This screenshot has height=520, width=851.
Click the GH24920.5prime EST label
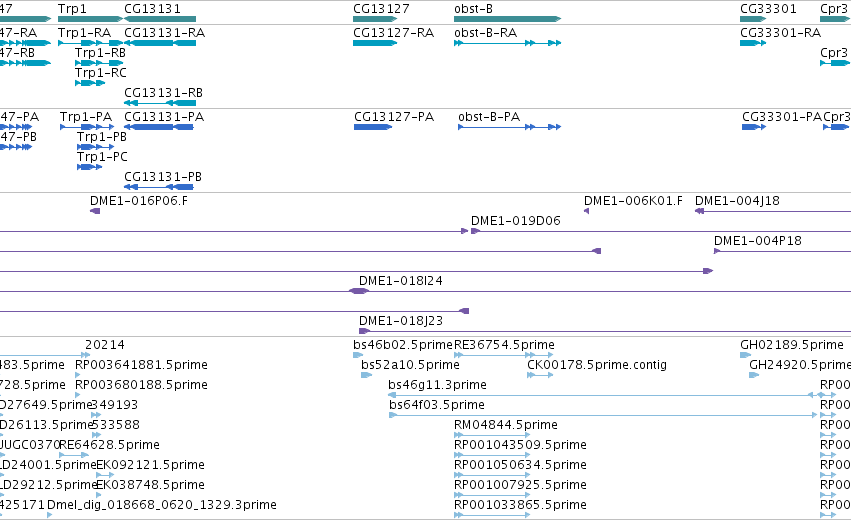click(x=800, y=365)
